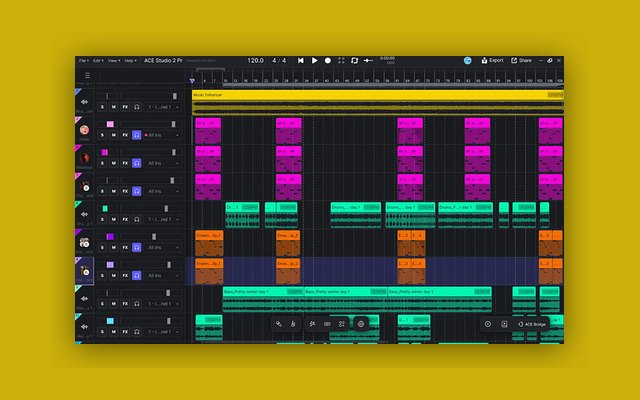Image resolution: width=640 pixels, height=400 pixels.
Task: Open the blue circular account avatar
Action: click(468, 60)
